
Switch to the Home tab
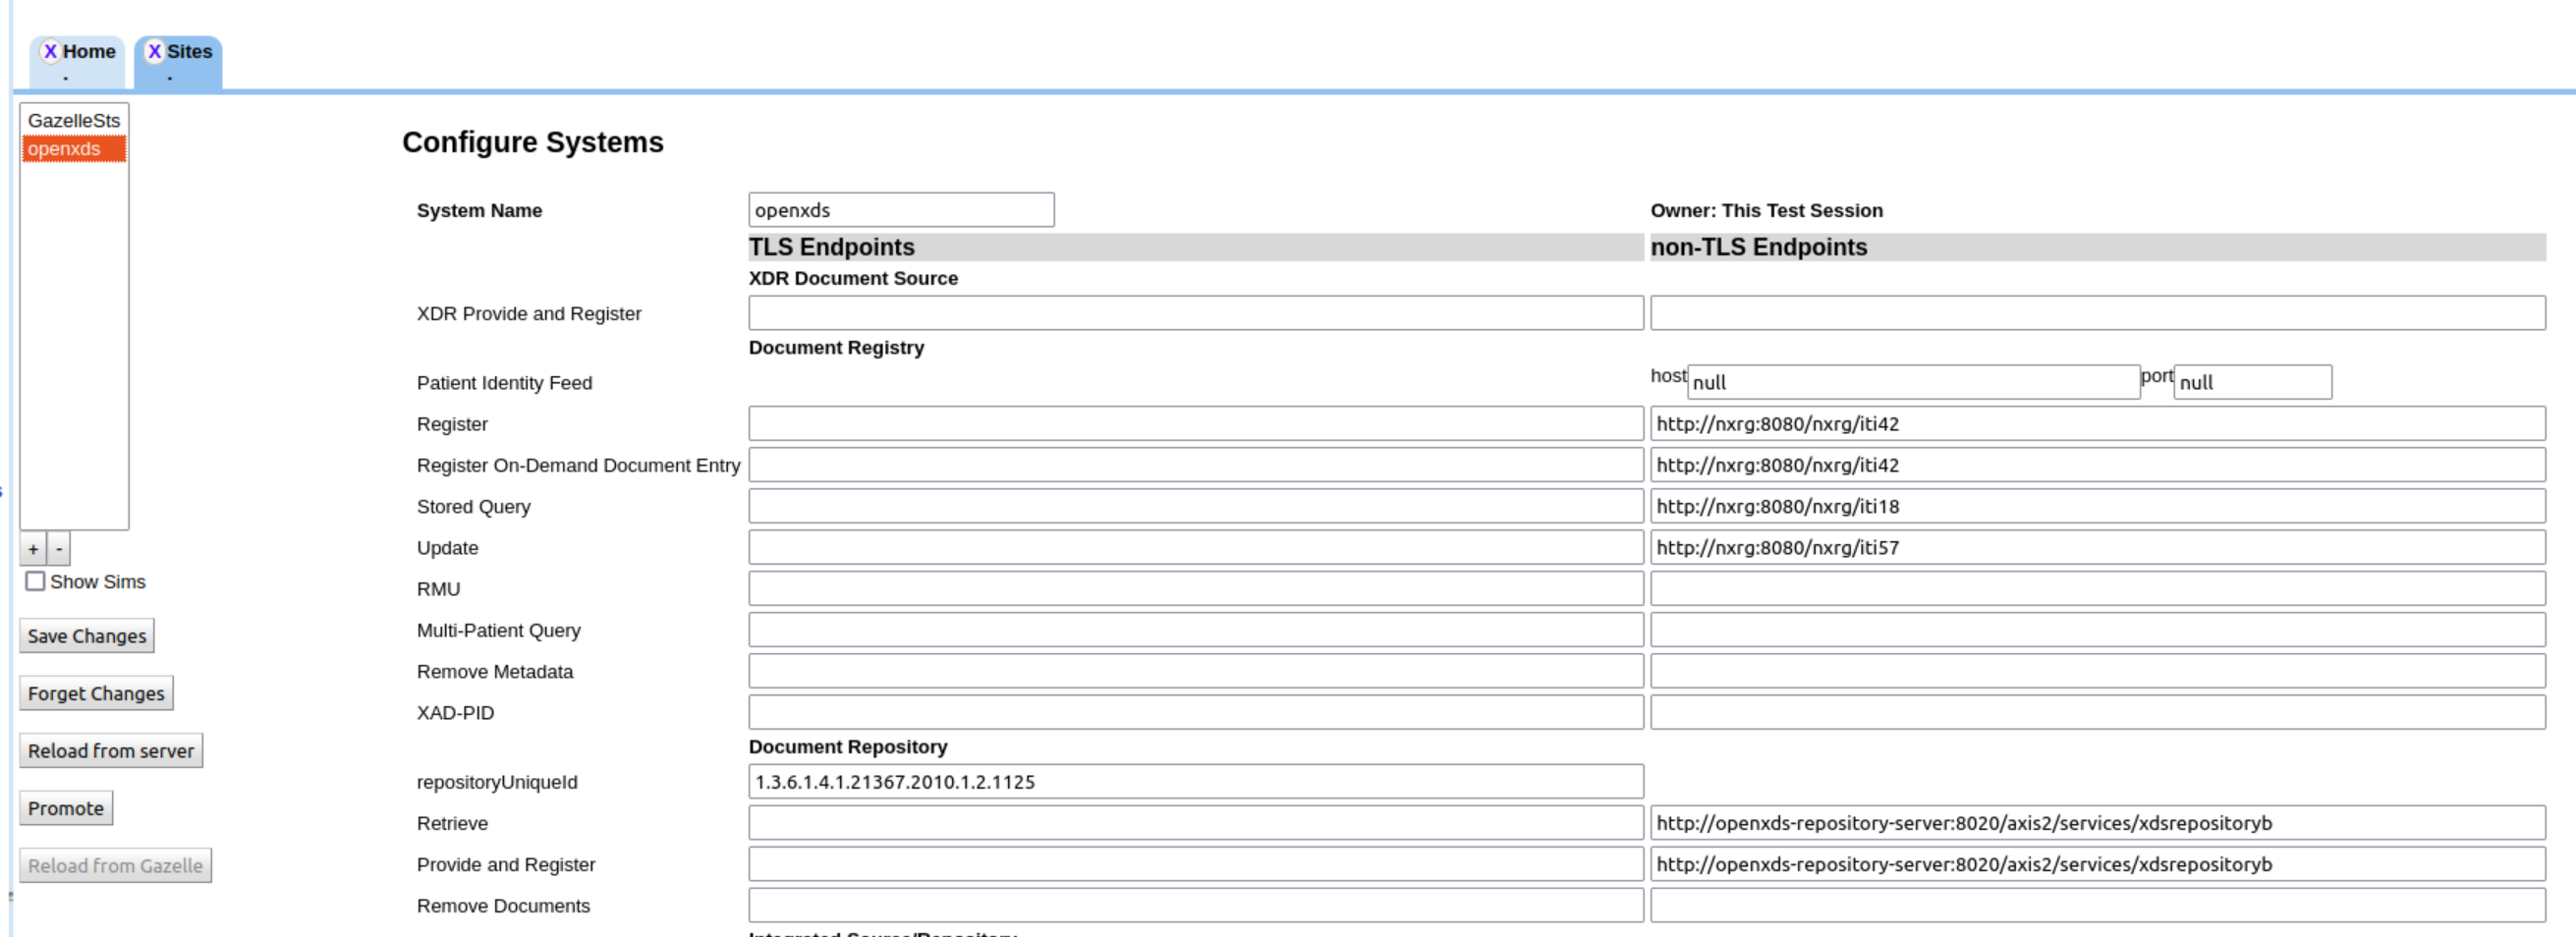(x=89, y=51)
